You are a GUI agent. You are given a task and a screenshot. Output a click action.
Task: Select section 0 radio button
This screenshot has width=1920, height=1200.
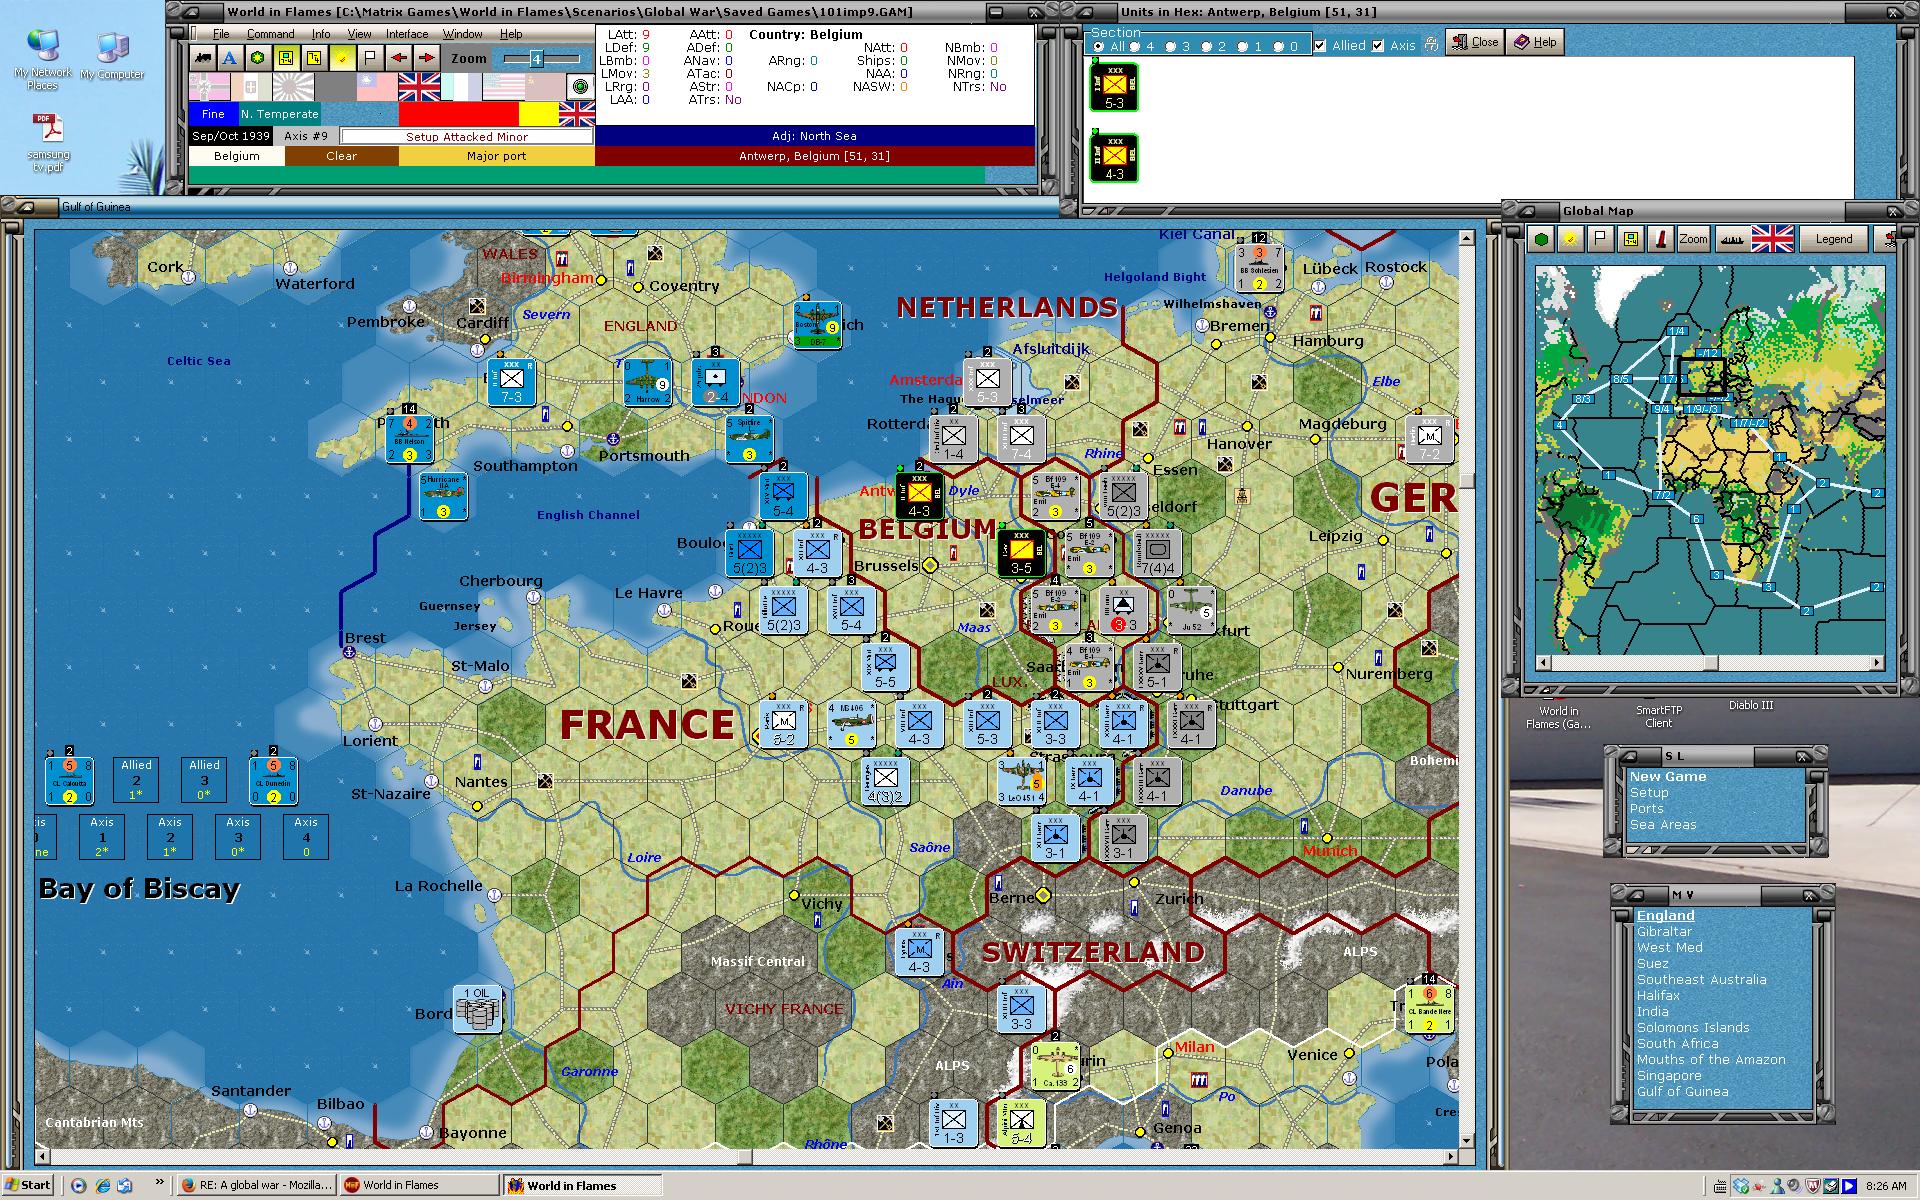(1278, 46)
